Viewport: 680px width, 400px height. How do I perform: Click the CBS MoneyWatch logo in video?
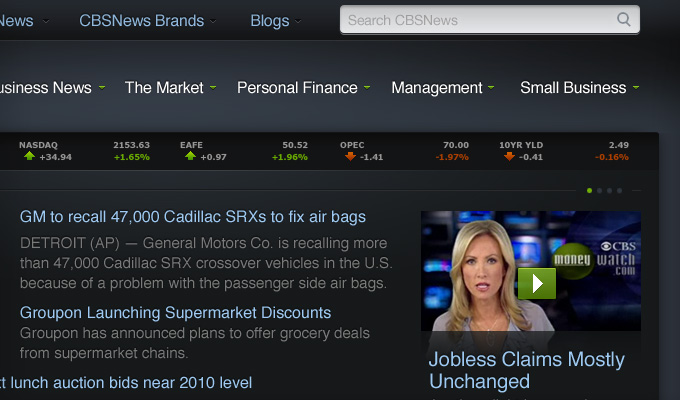[595, 259]
